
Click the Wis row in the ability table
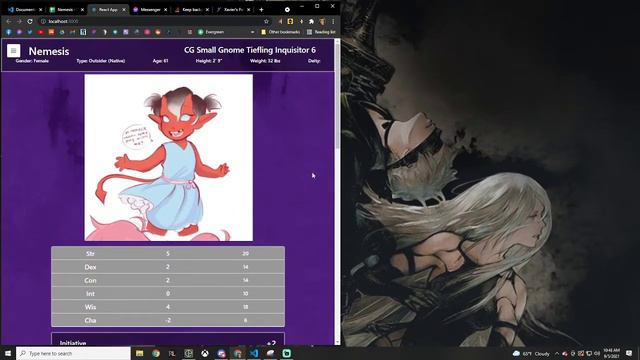168,307
